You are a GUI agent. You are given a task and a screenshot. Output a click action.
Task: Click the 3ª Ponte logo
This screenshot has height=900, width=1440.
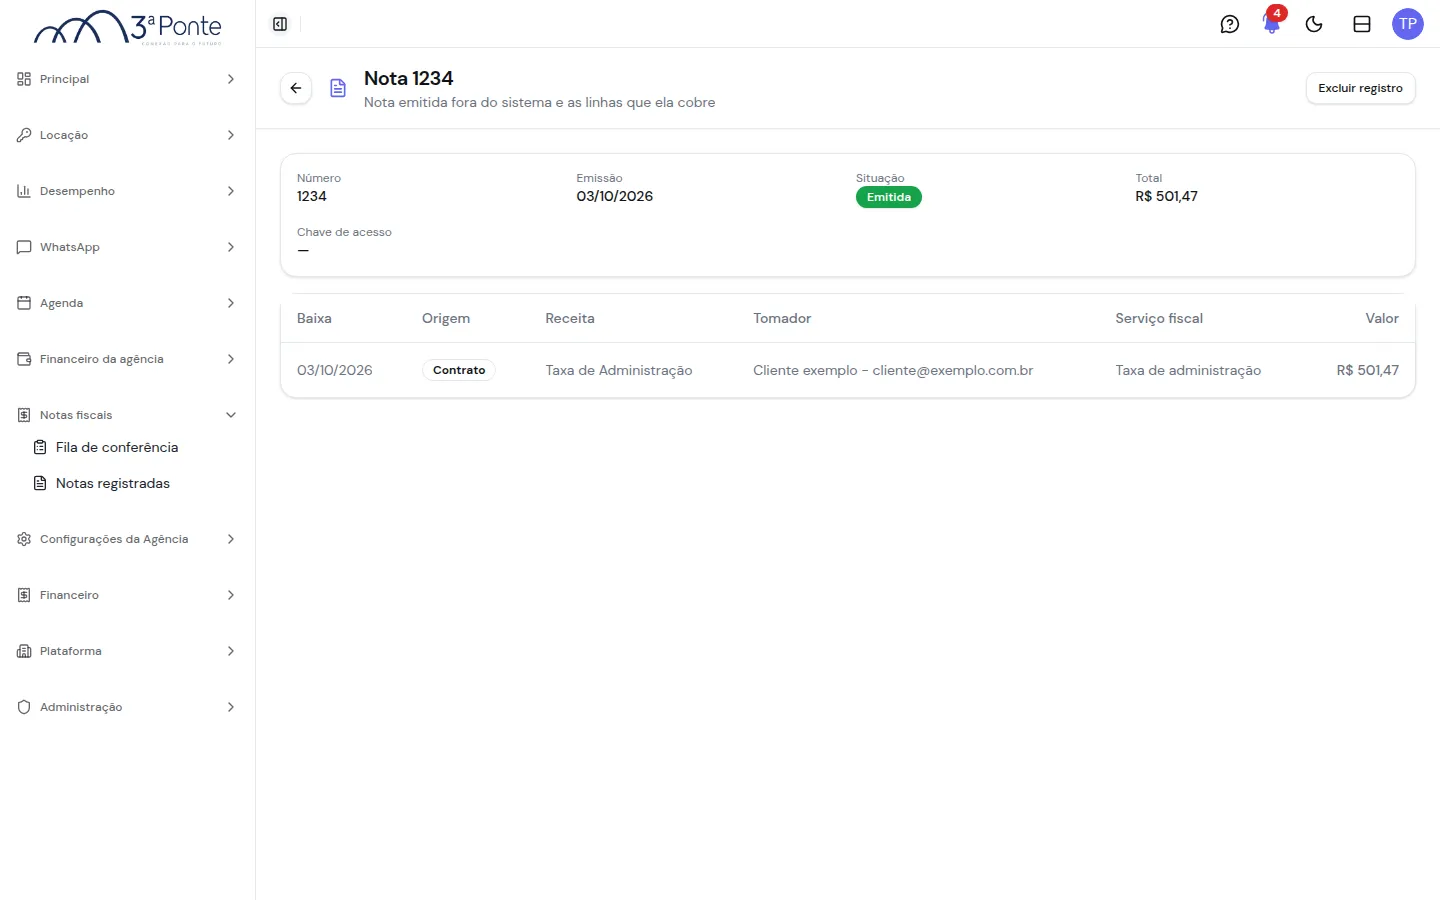128,27
